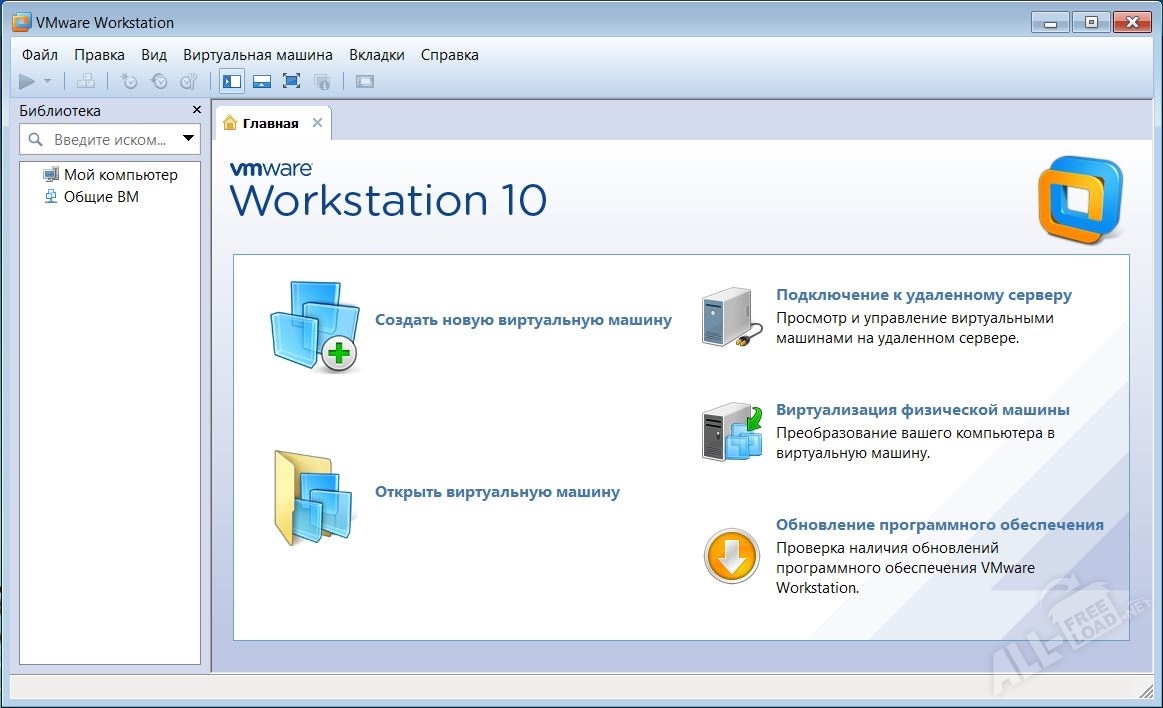Click the revert to snapshot toolbar icon
The image size is (1163, 708).
[159, 81]
